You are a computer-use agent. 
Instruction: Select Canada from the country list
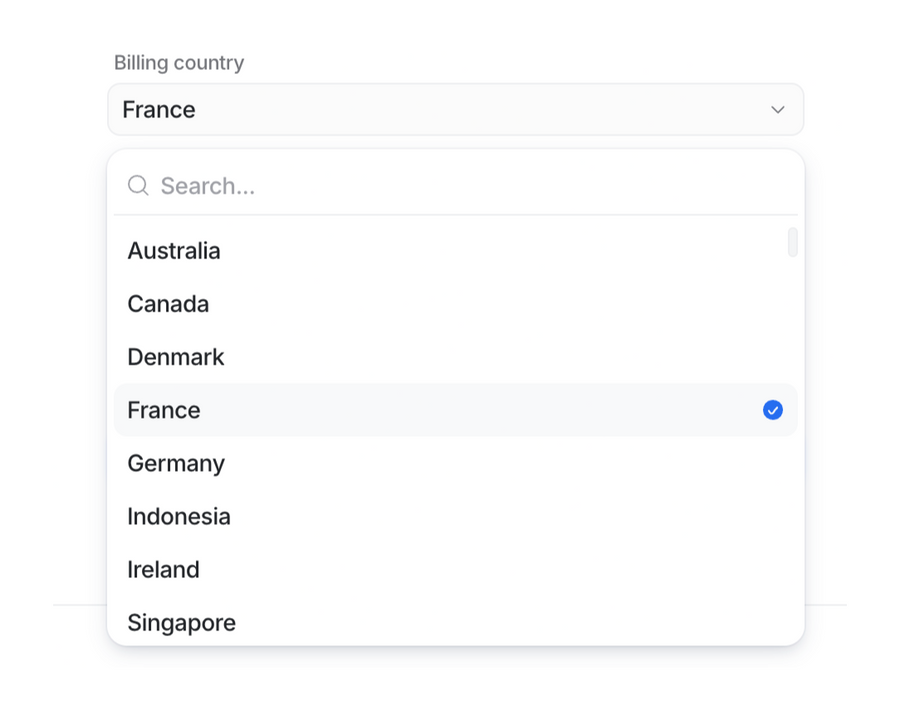coord(168,304)
